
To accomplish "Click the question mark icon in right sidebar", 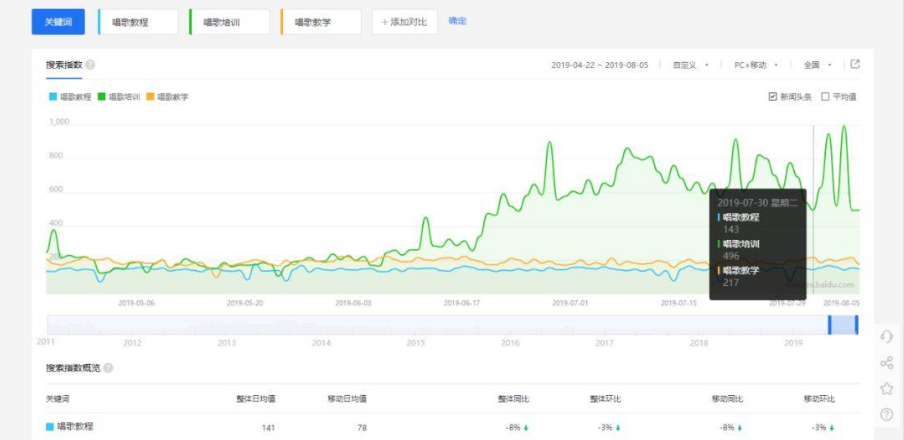I will point(886,414).
